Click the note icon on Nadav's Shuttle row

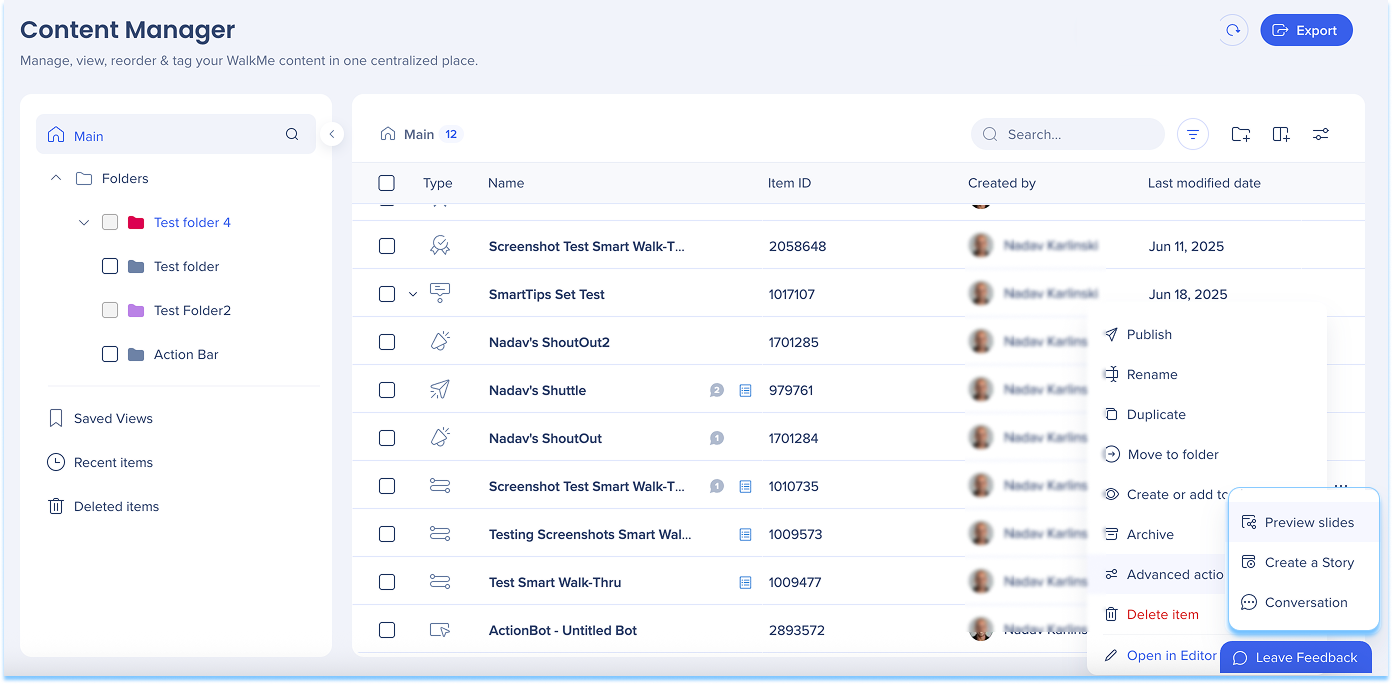745,390
